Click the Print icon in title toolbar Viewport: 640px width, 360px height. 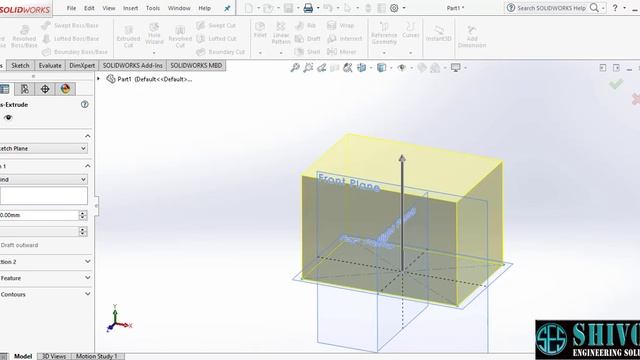pyautogui.click(x=308, y=8)
